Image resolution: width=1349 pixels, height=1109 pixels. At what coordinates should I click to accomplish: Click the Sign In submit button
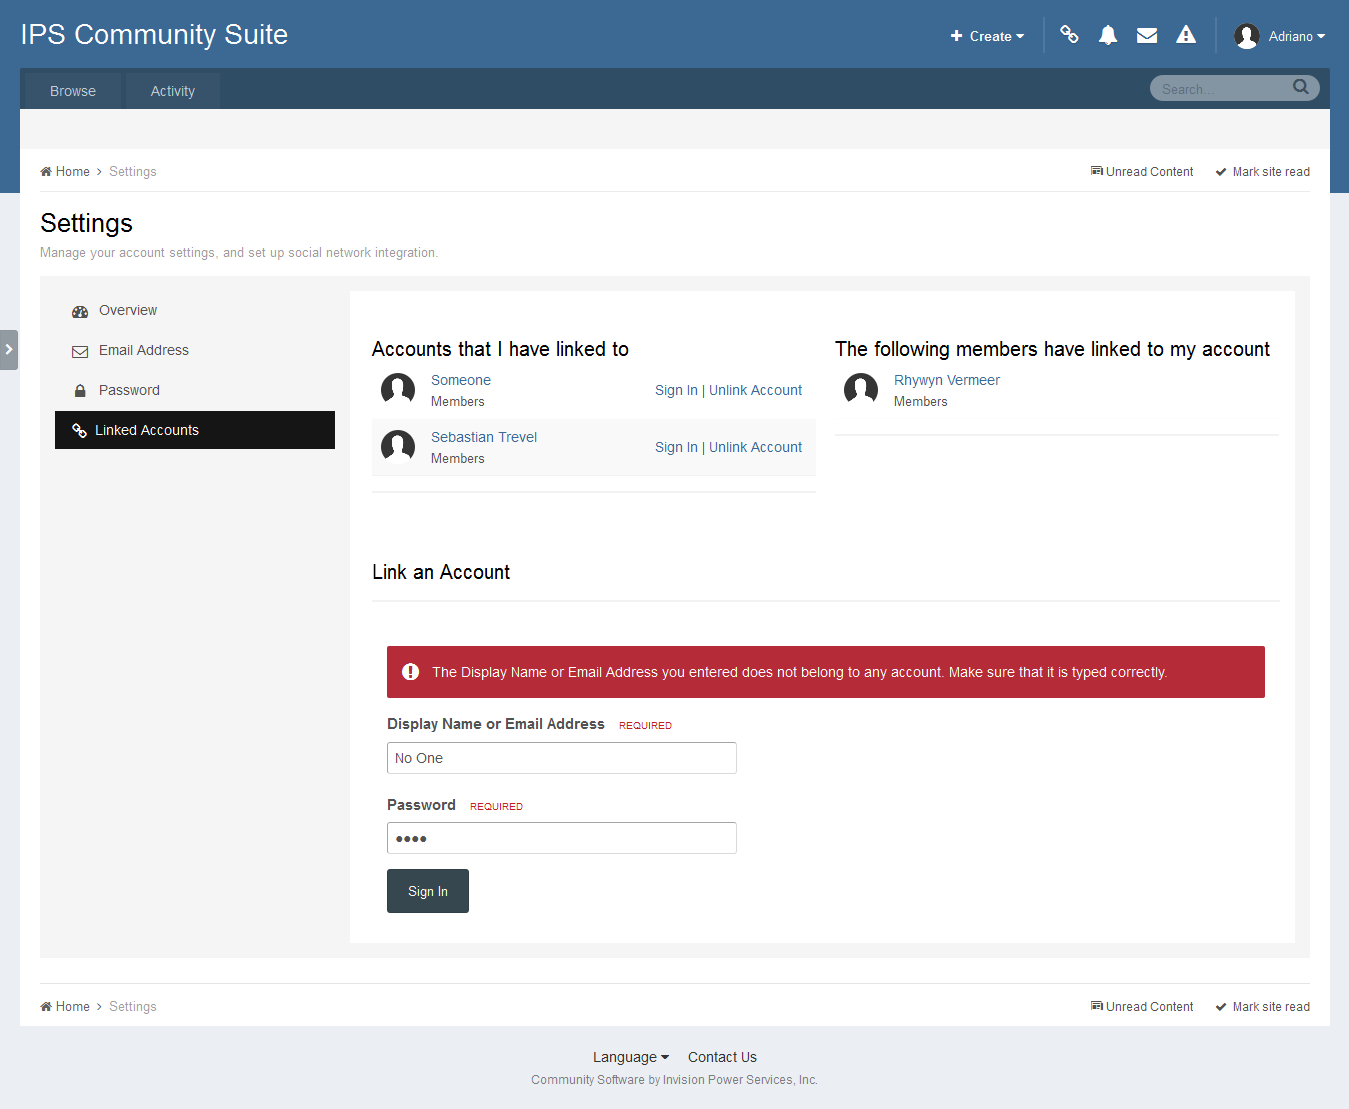(x=428, y=891)
